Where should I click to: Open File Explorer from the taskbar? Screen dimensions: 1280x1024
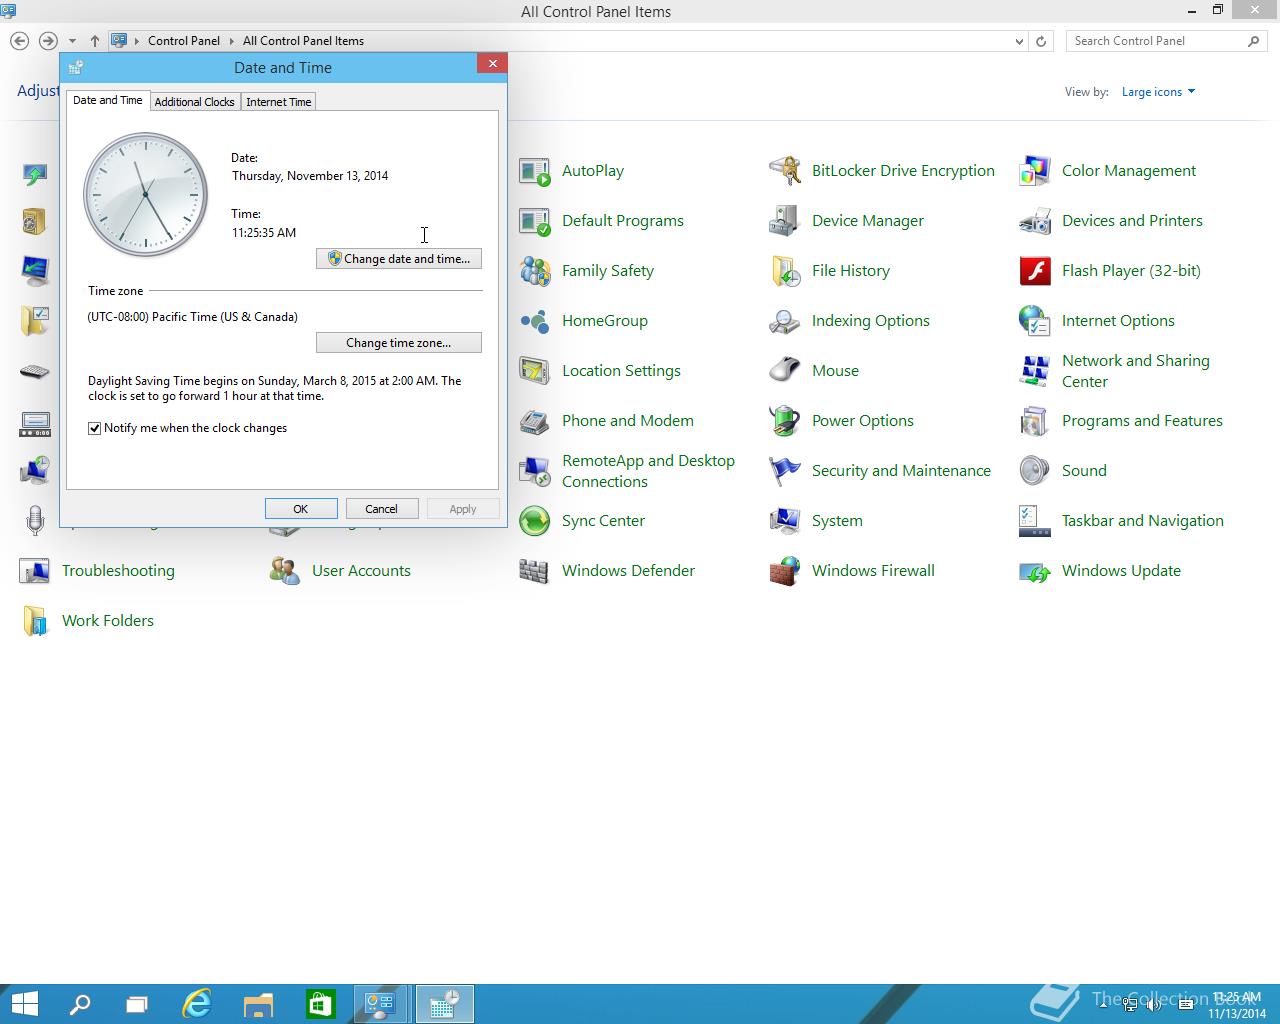point(258,1004)
